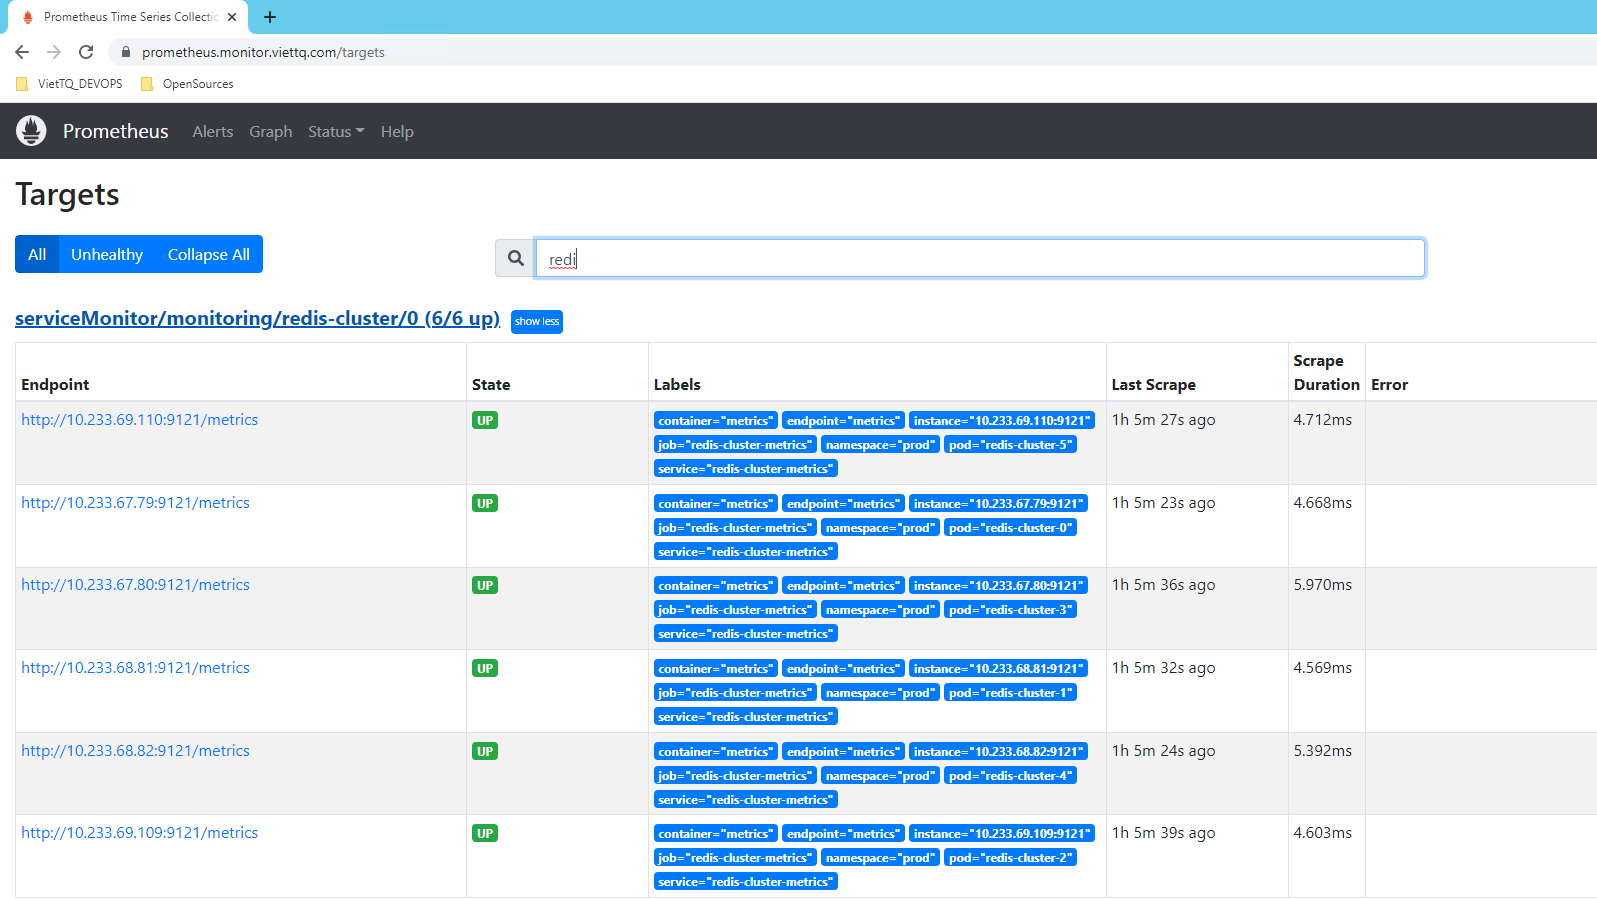Reload the page with the refresh icon
Viewport: 1597px width, 899px height.
(x=86, y=52)
